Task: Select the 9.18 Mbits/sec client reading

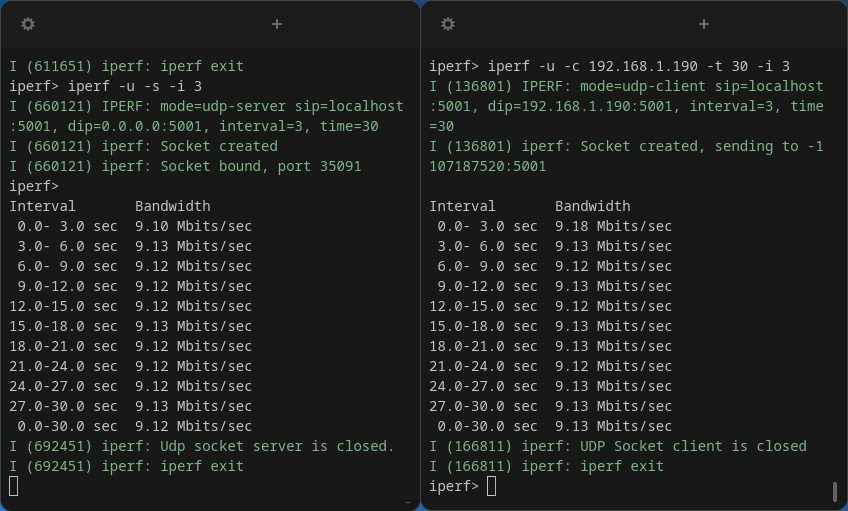Action: click(613, 226)
